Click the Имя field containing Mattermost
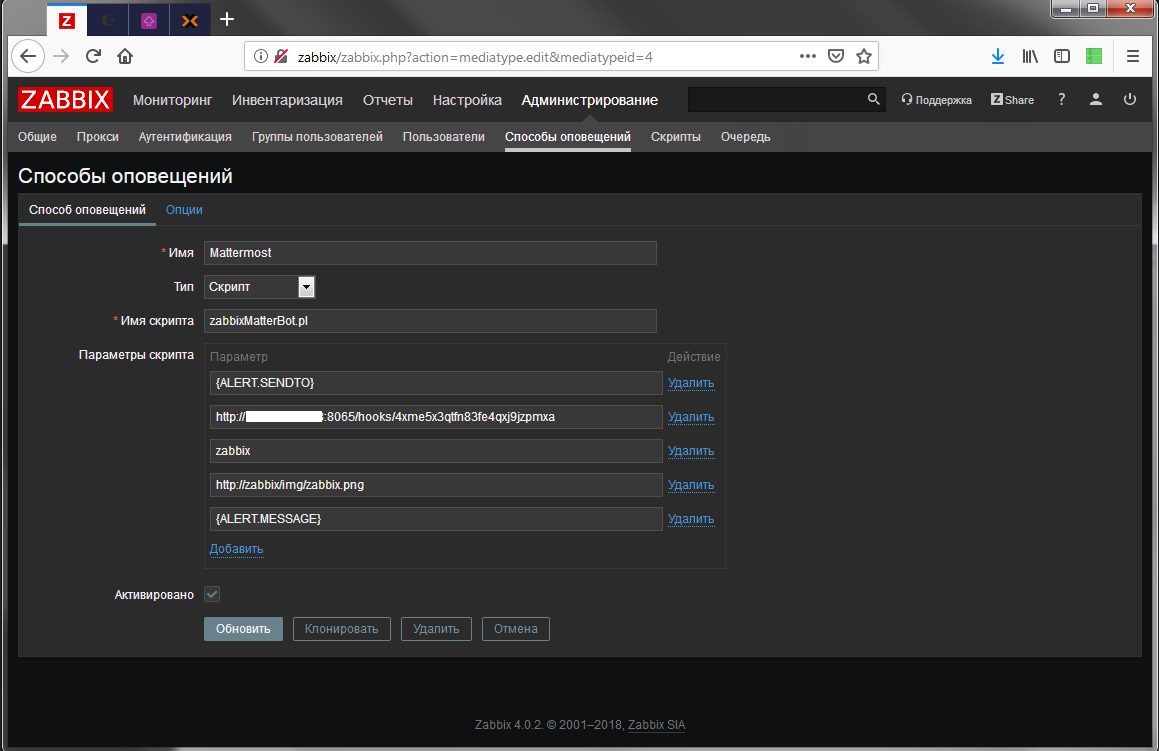The image size is (1159, 751). tap(430, 253)
